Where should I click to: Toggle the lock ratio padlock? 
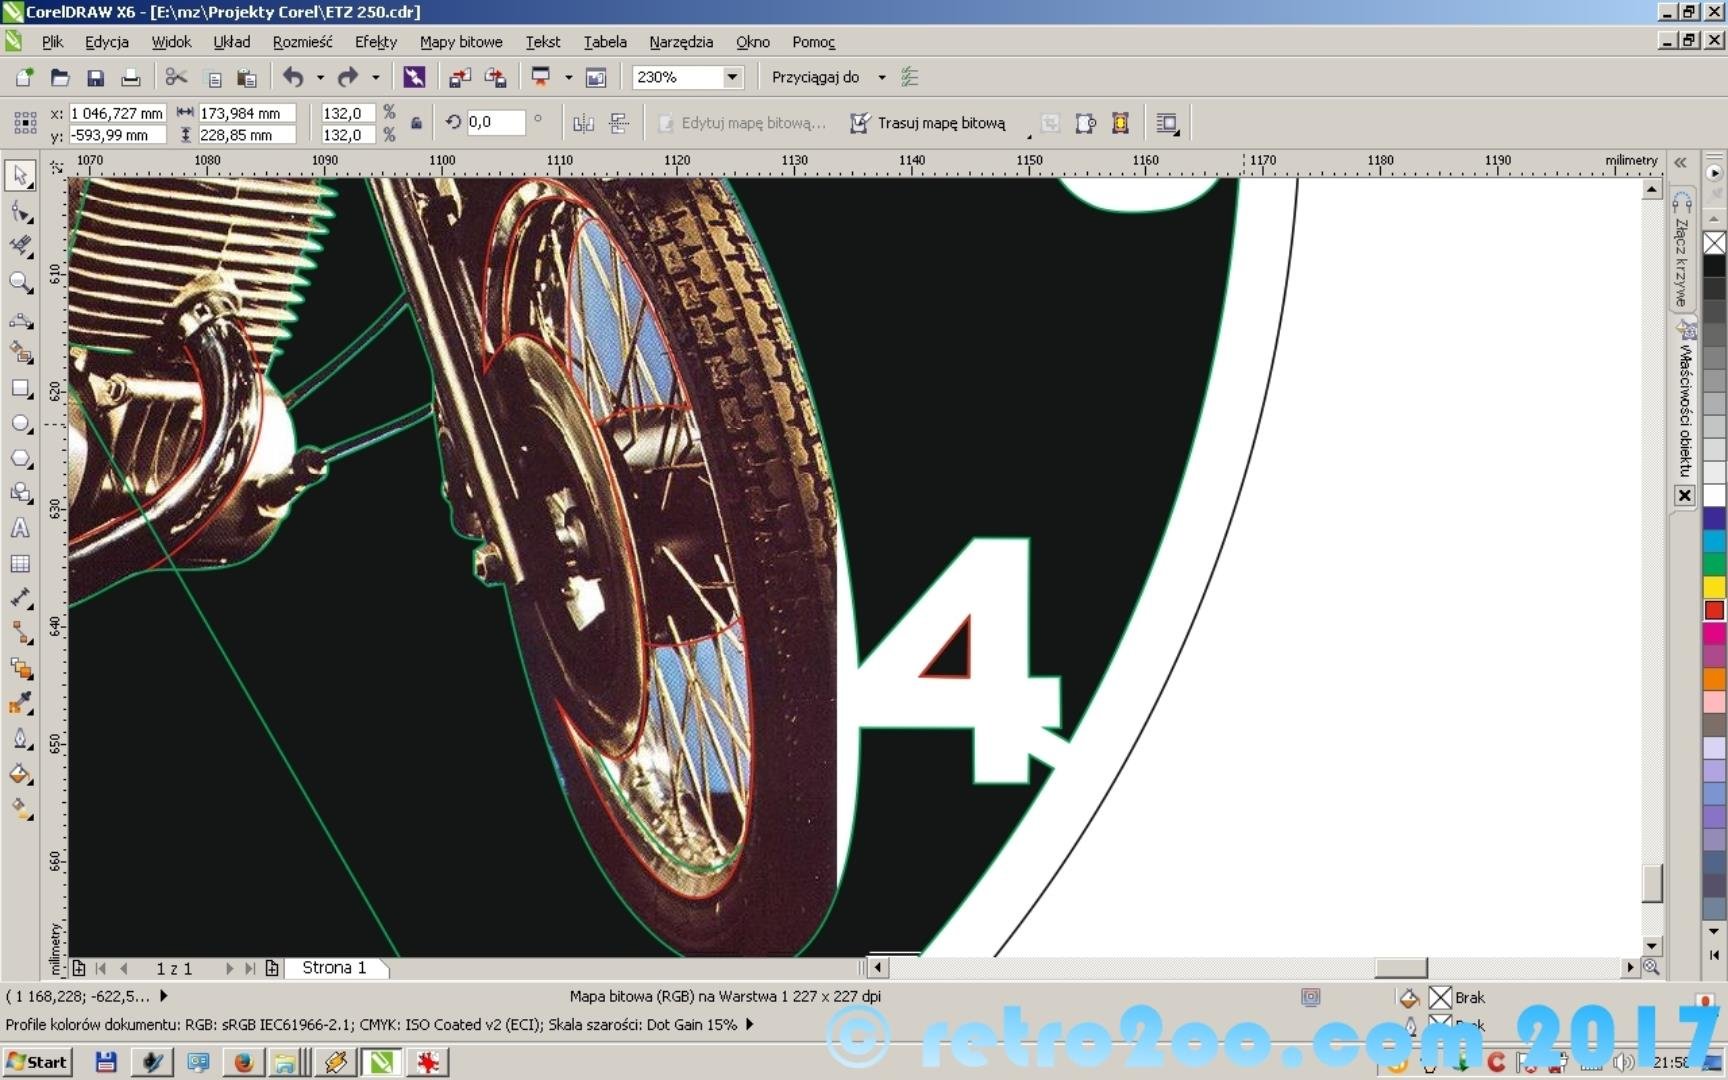coord(416,123)
